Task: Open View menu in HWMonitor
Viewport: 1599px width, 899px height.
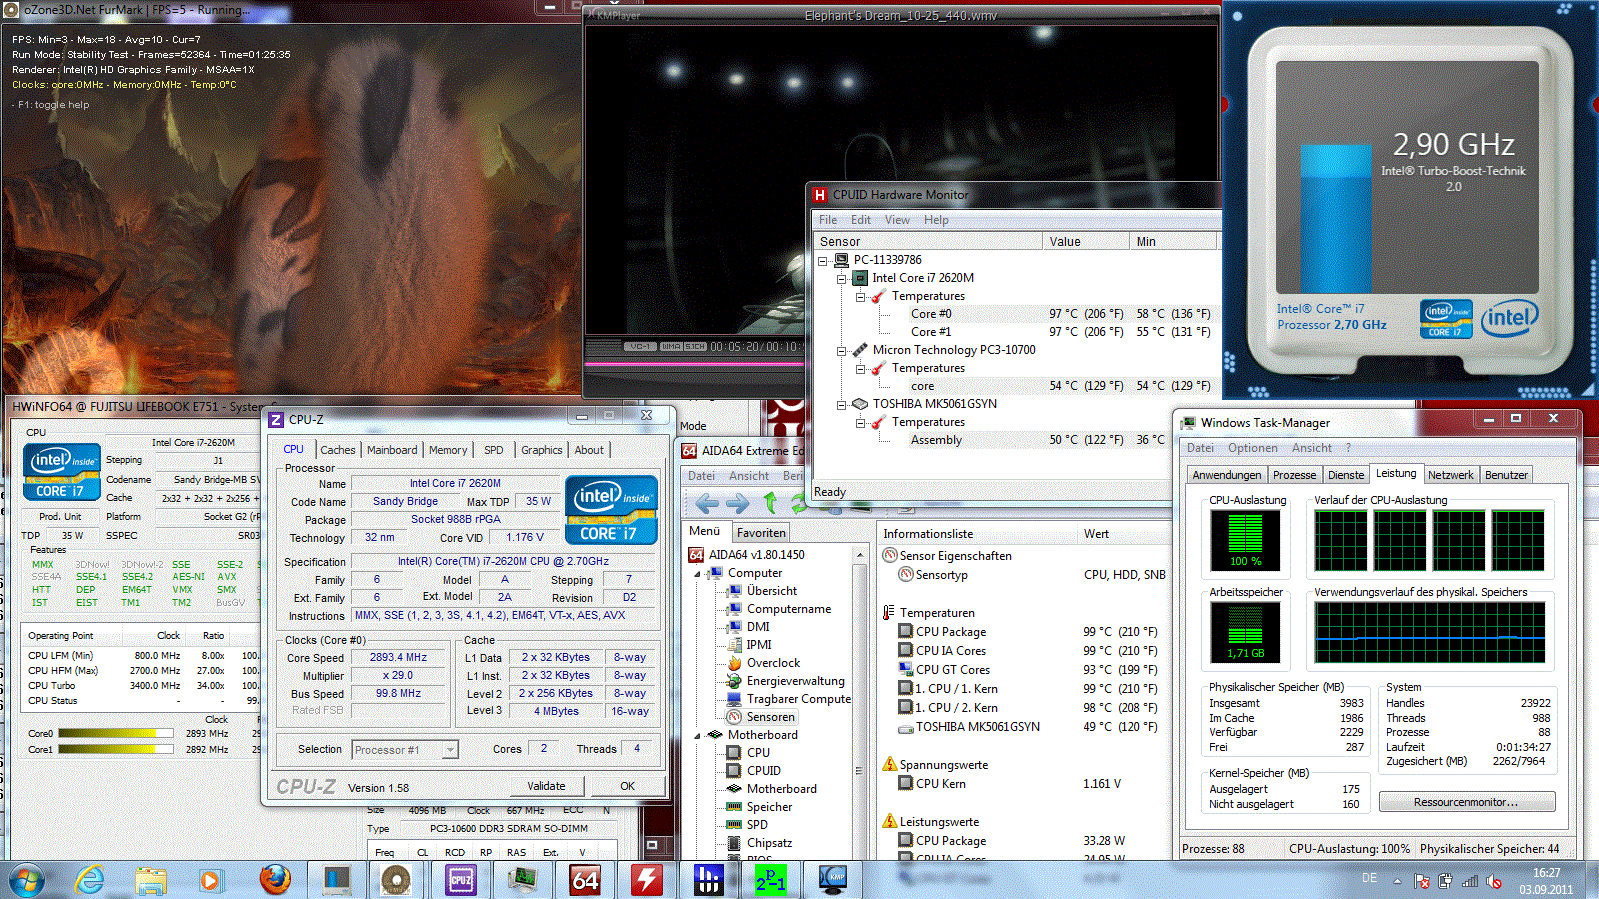Action: click(897, 220)
